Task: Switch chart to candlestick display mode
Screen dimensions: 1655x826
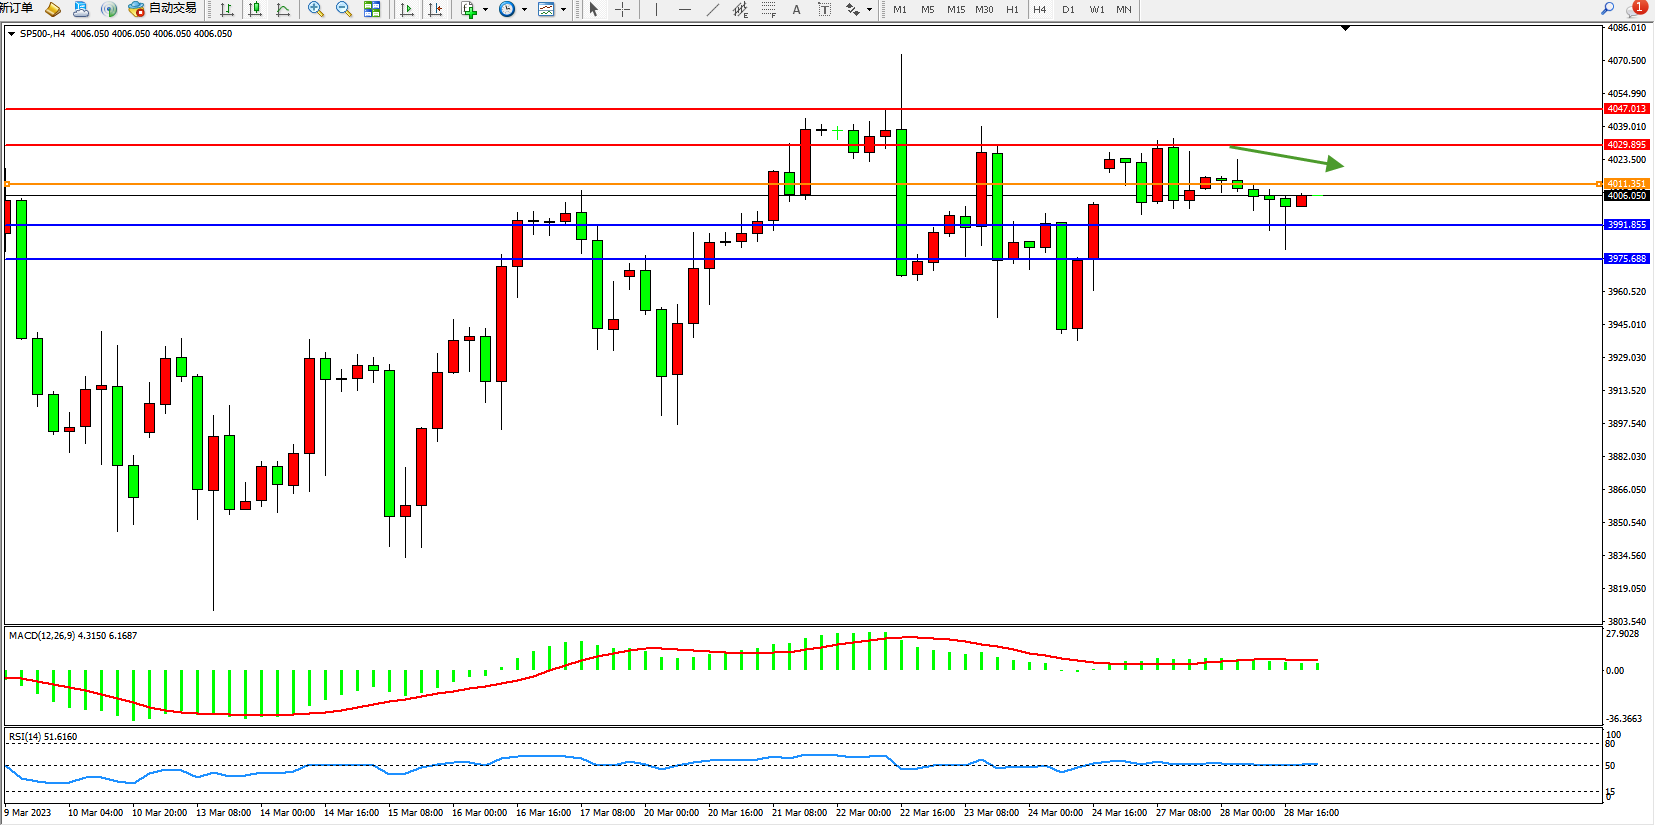Action: tap(255, 9)
